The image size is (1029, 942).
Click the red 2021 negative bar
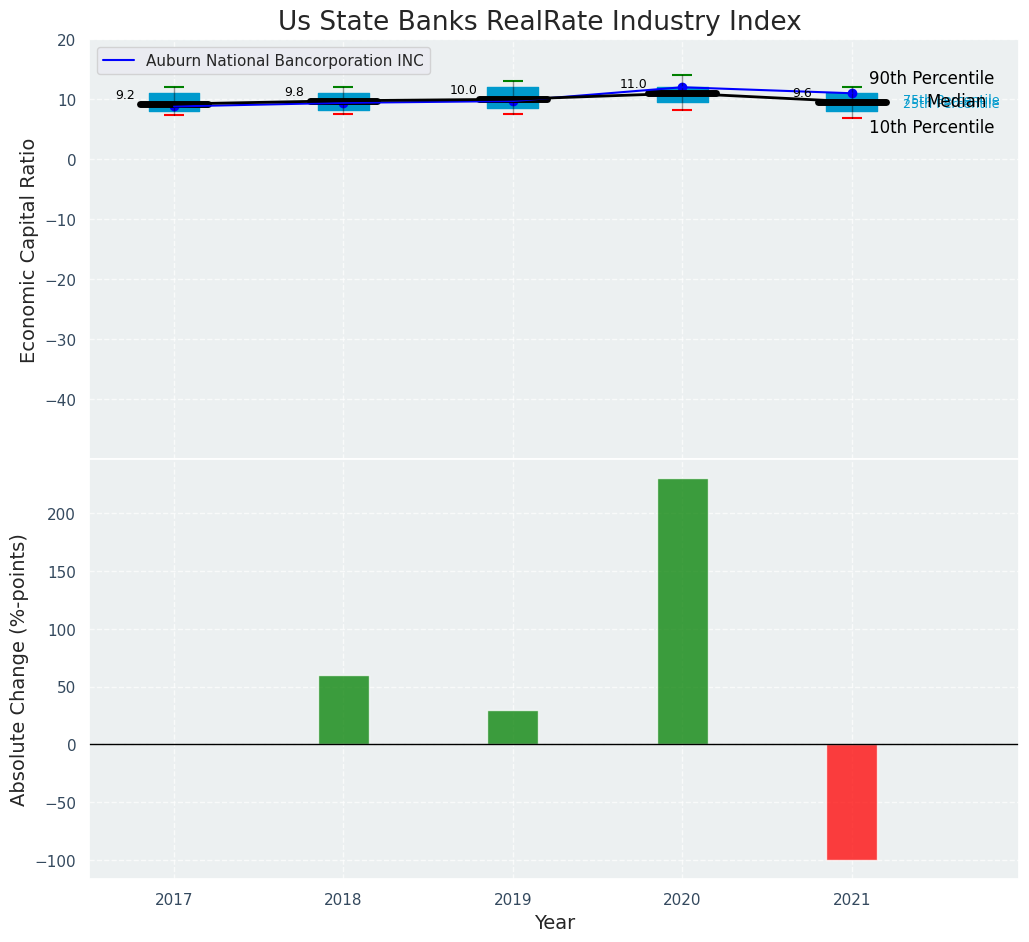click(x=851, y=801)
